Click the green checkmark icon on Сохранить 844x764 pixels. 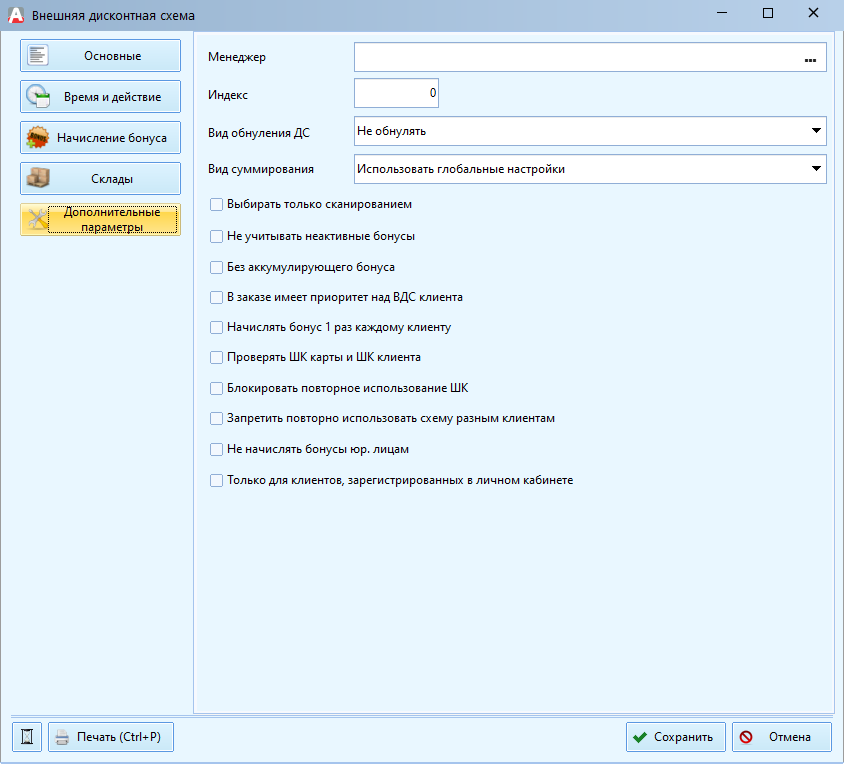tap(640, 737)
